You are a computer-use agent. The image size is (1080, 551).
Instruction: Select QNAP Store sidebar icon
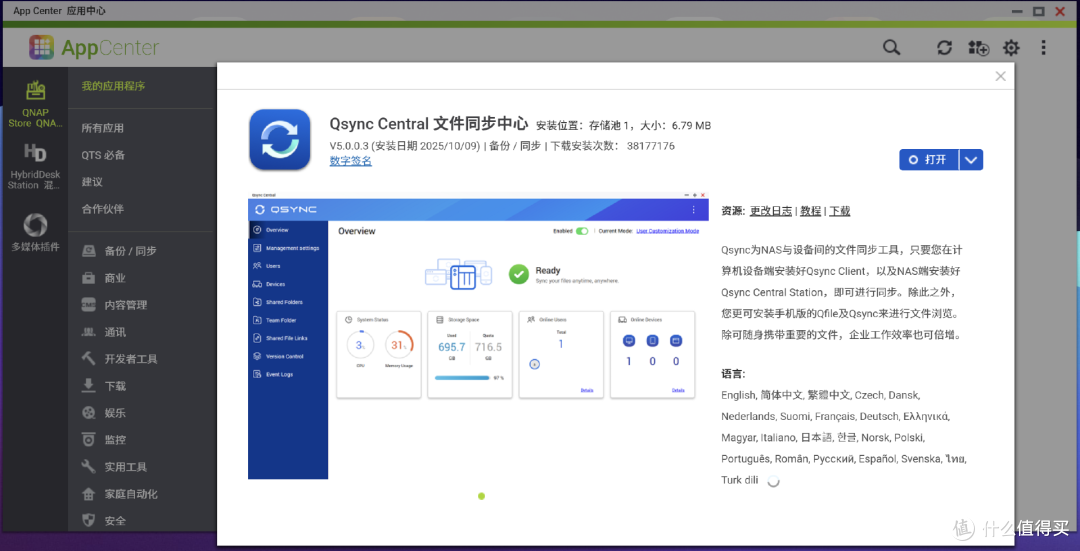point(35,90)
